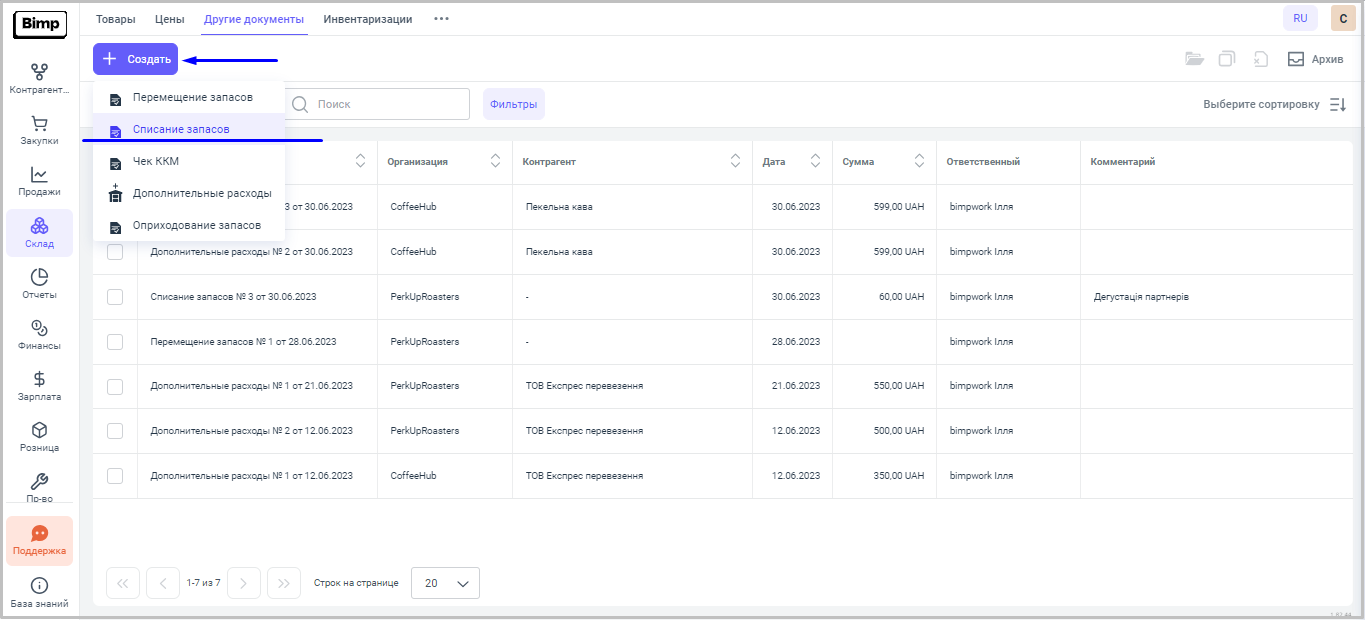
Task: Select Списание запасов from create menu
Action: click(x=181, y=130)
